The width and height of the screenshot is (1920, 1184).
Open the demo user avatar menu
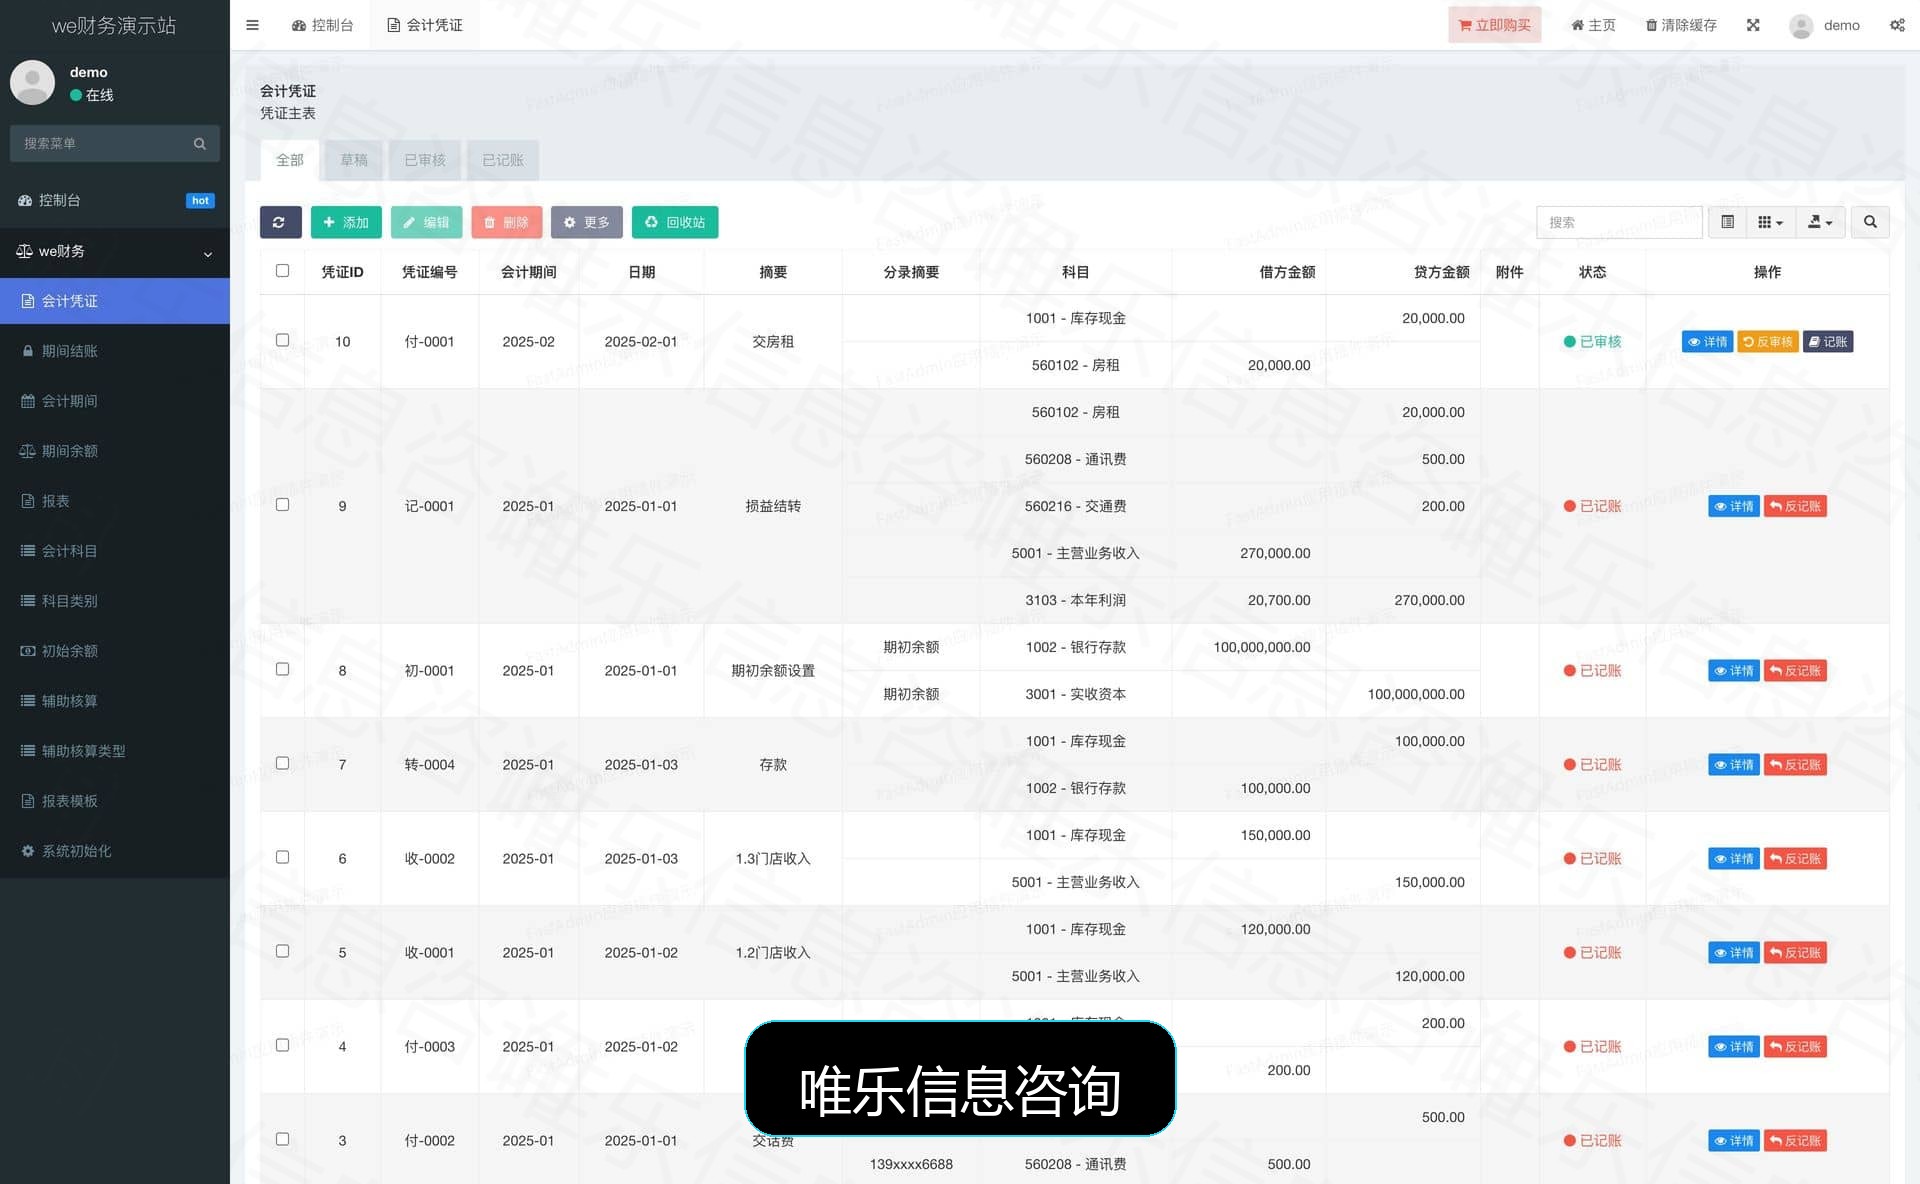tap(1825, 25)
